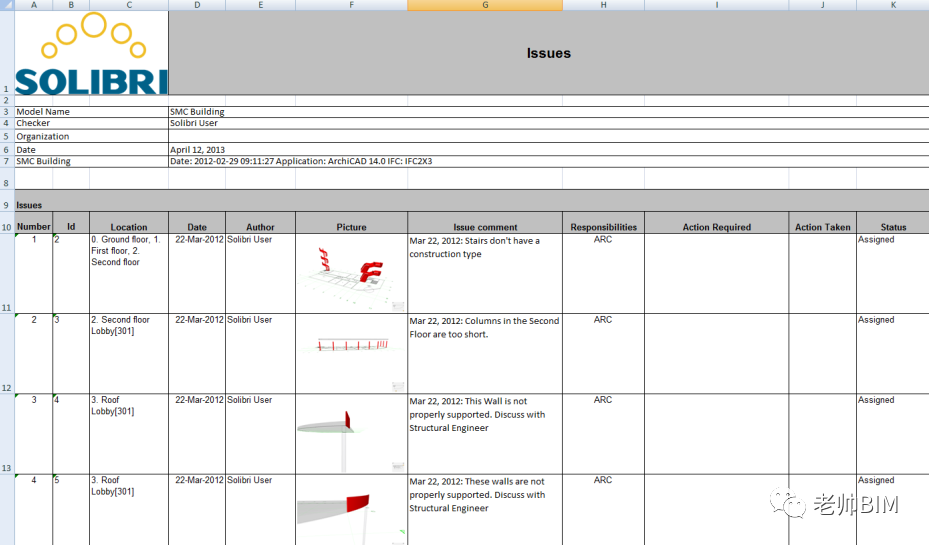The image size is (929, 545).
Task: Select the ArchiCAD 14.0 IFC info cell
Action: click(x=549, y=161)
